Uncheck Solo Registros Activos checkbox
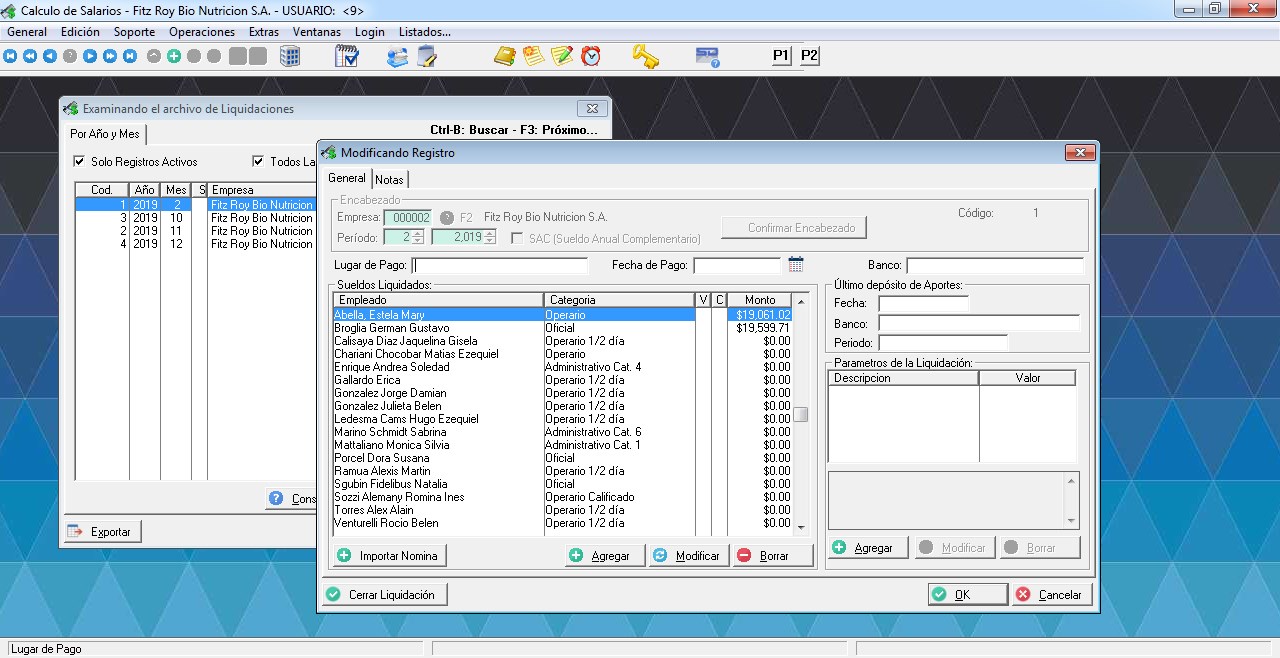 pos(80,162)
